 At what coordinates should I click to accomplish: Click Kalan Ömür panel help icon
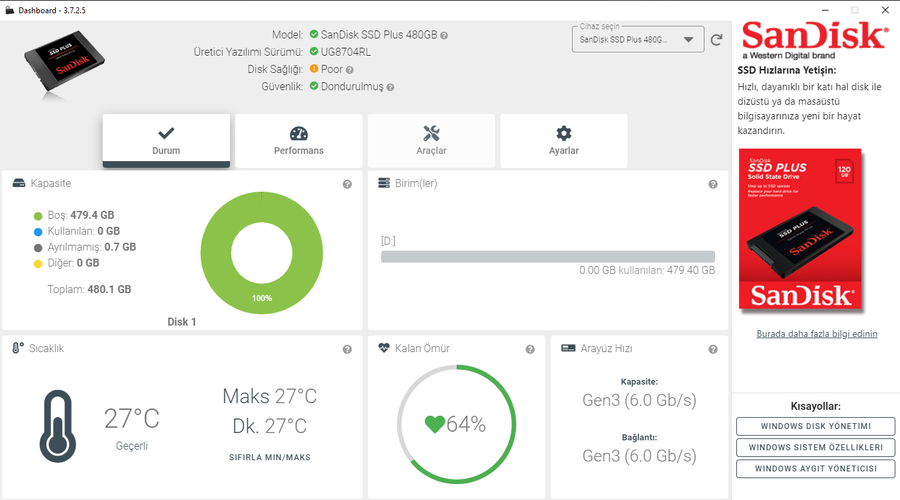(530, 349)
